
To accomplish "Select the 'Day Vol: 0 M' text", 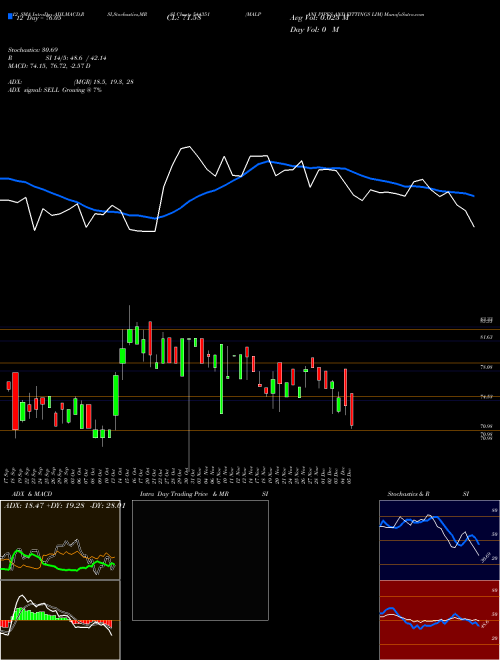I will pos(314,30).
